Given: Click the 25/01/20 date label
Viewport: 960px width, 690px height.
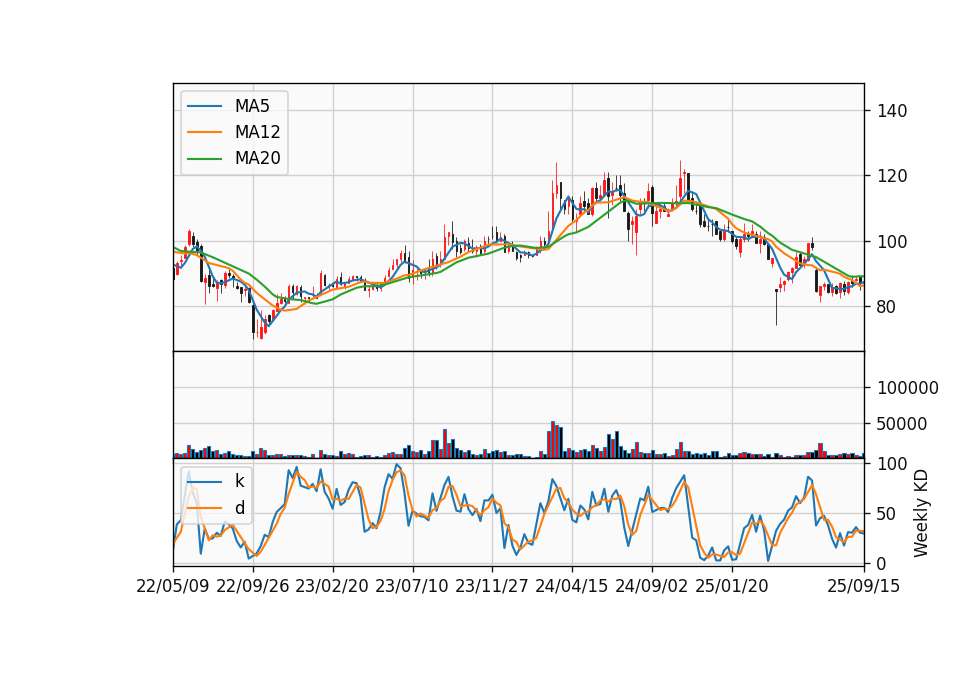Looking at the screenshot, I should click(x=732, y=587).
